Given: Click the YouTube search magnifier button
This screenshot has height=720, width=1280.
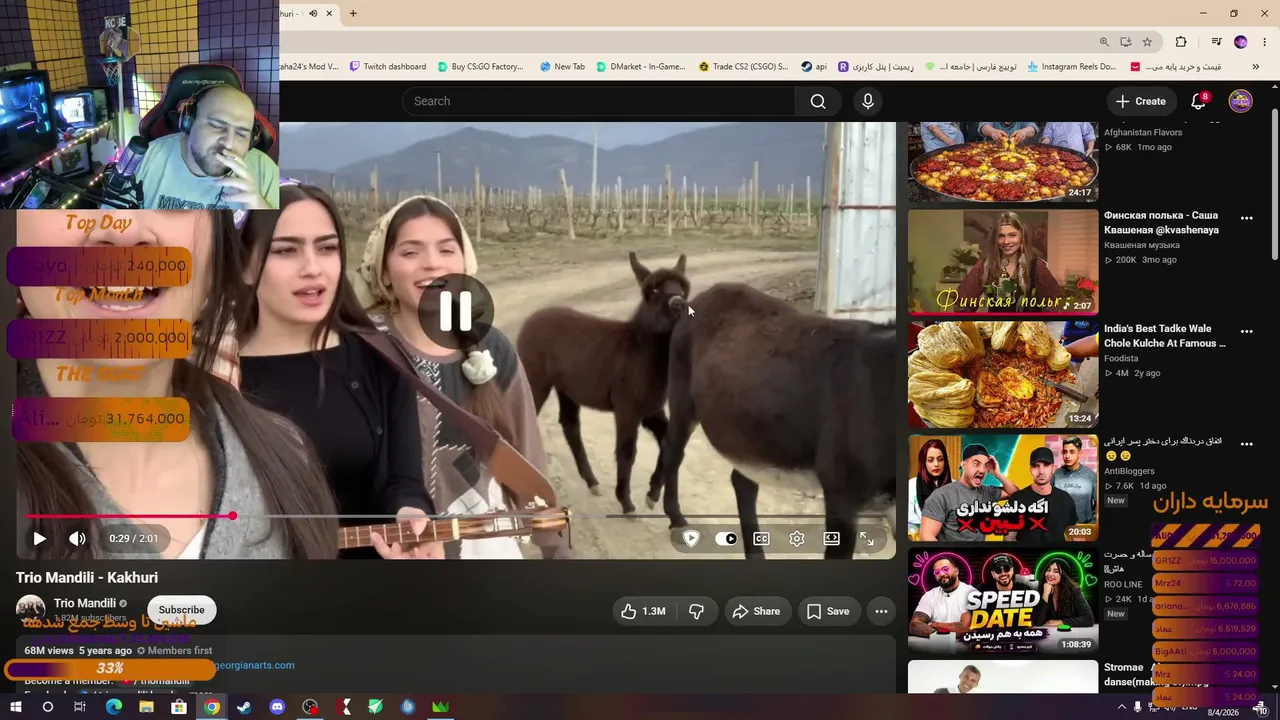Looking at the screenshot, I should click(x=818, y=101).
